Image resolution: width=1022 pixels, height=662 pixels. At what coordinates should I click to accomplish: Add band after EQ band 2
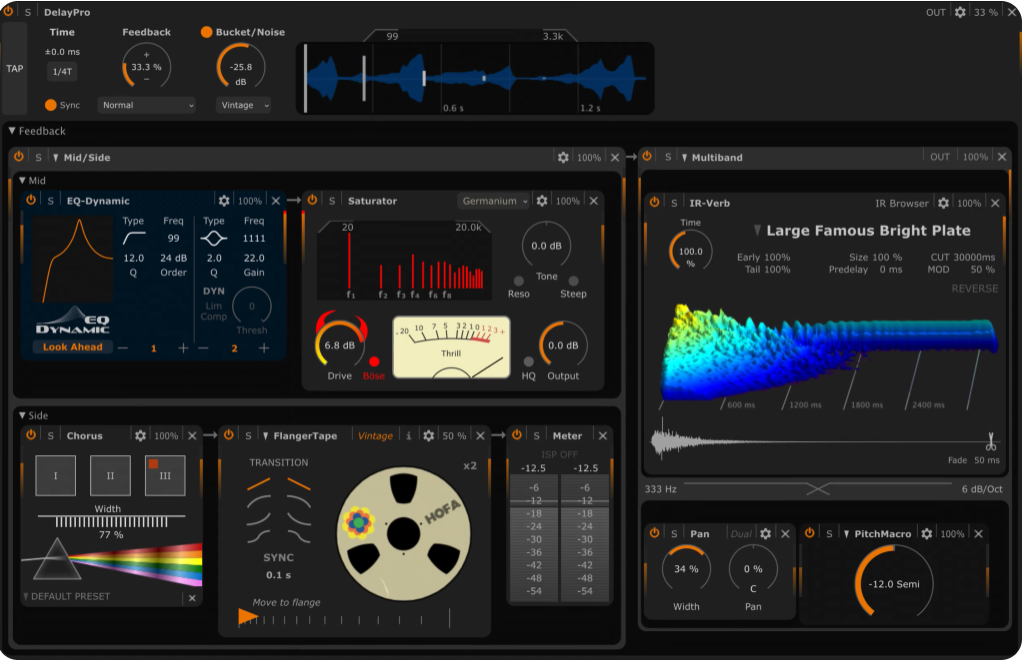264,349
